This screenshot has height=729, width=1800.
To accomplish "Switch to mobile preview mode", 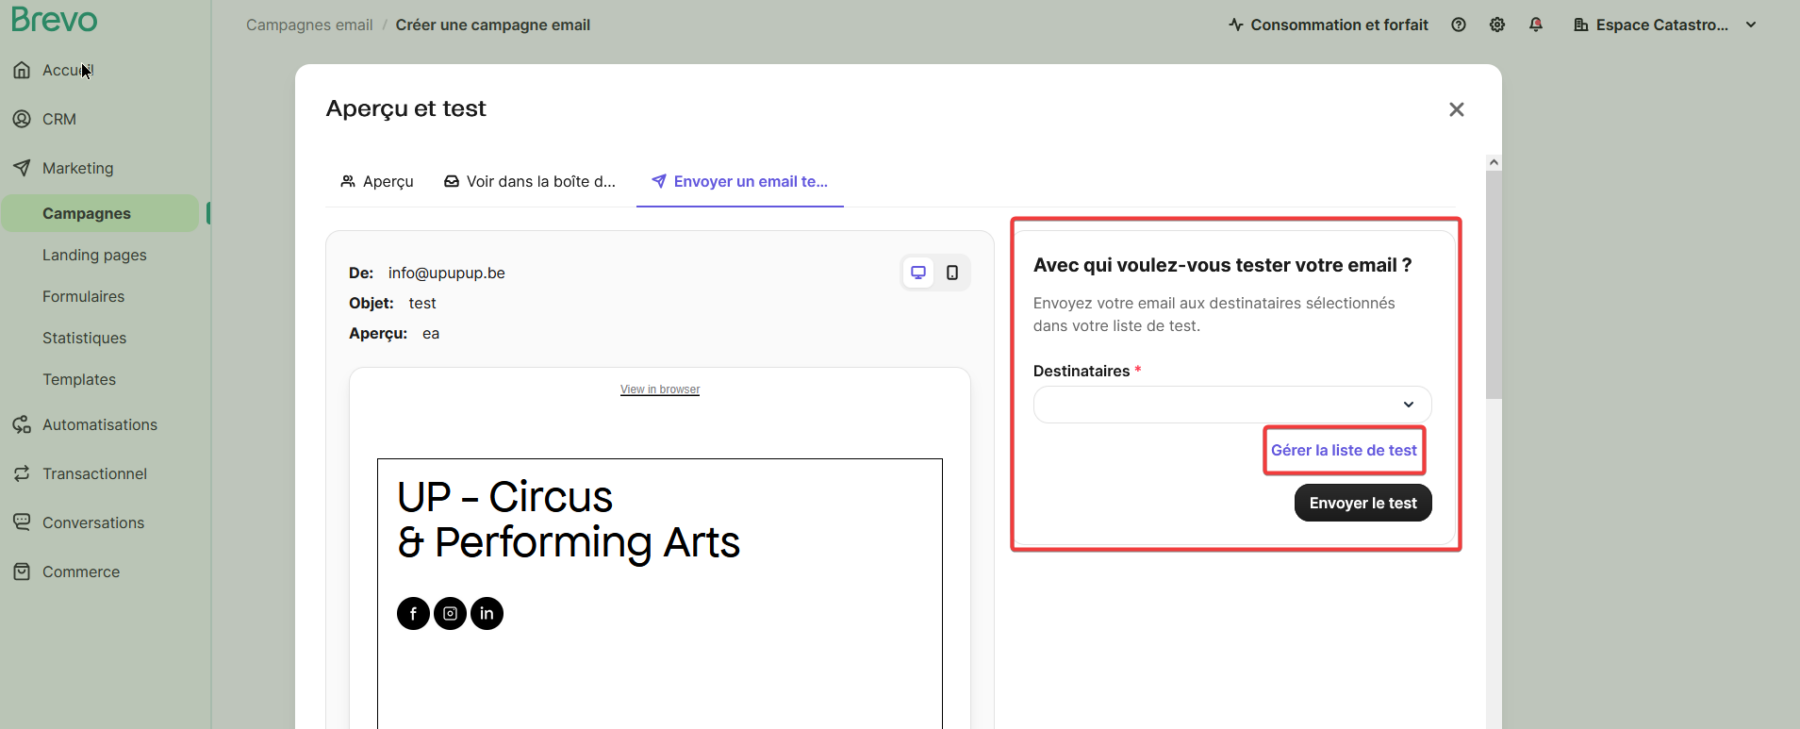I will (x=952, y=273).
